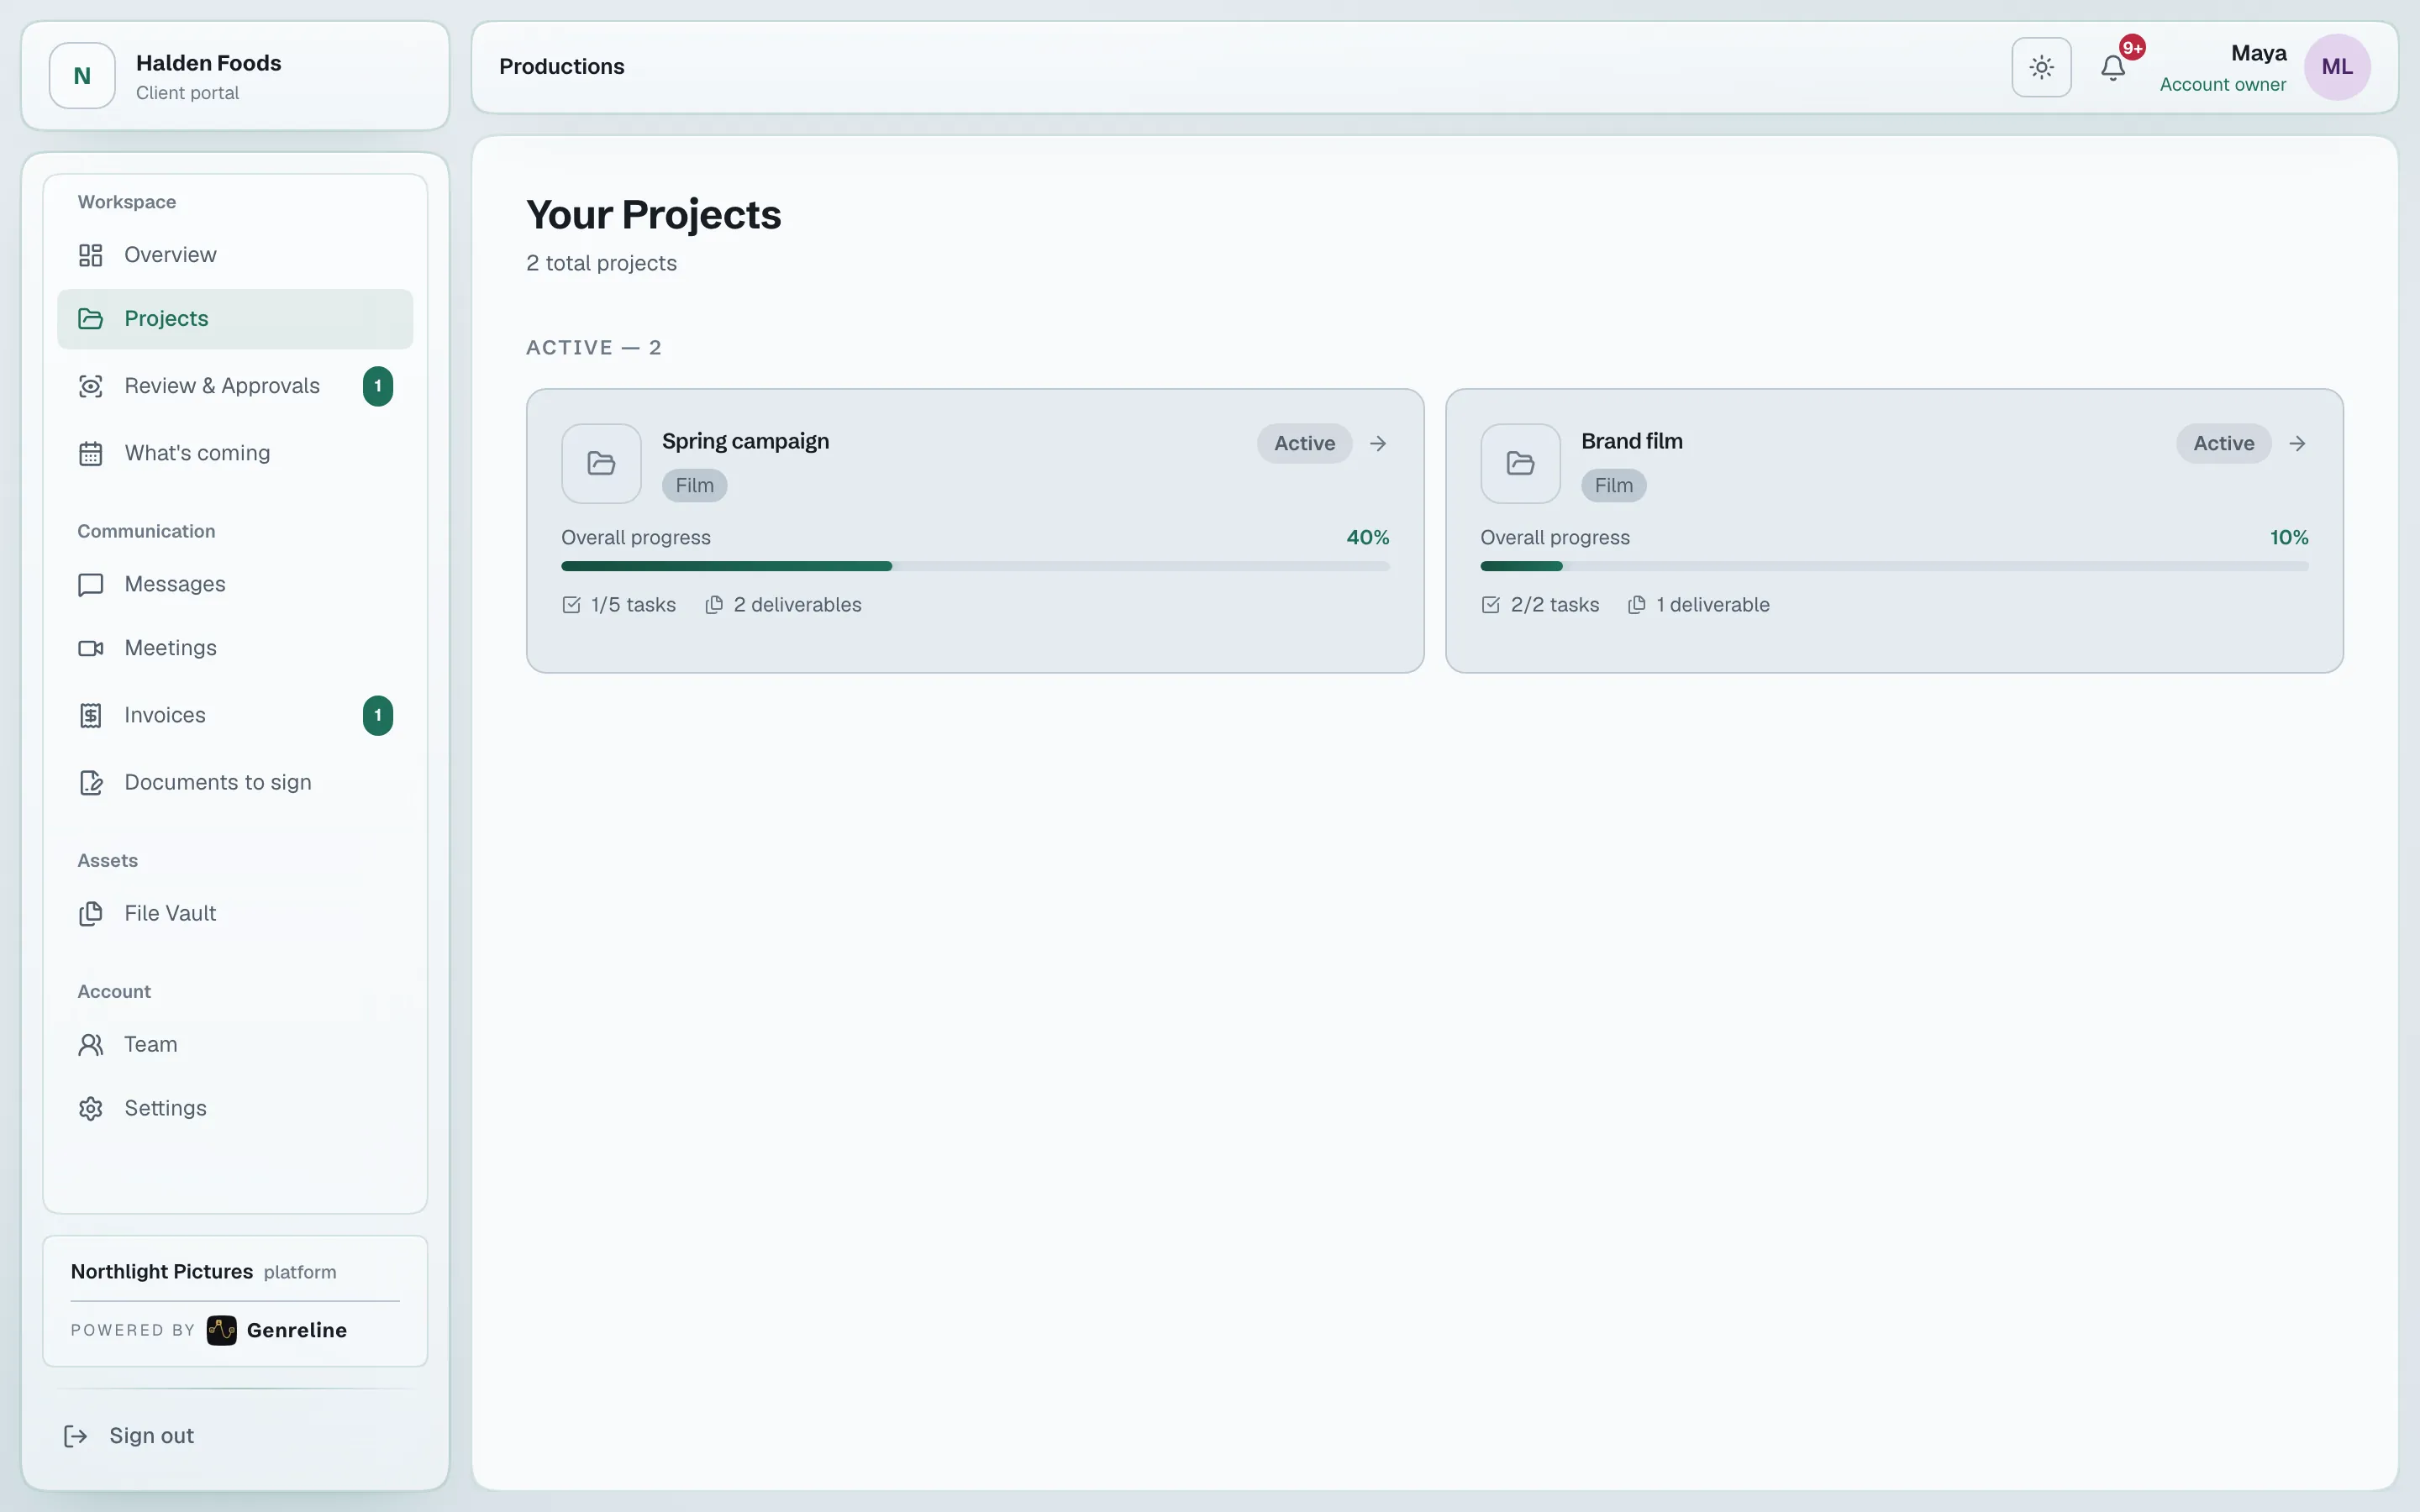Viewport: 2420px width, 1512px height.
Task: Click the Invoices receipt icon
Action: pos(91,716)
